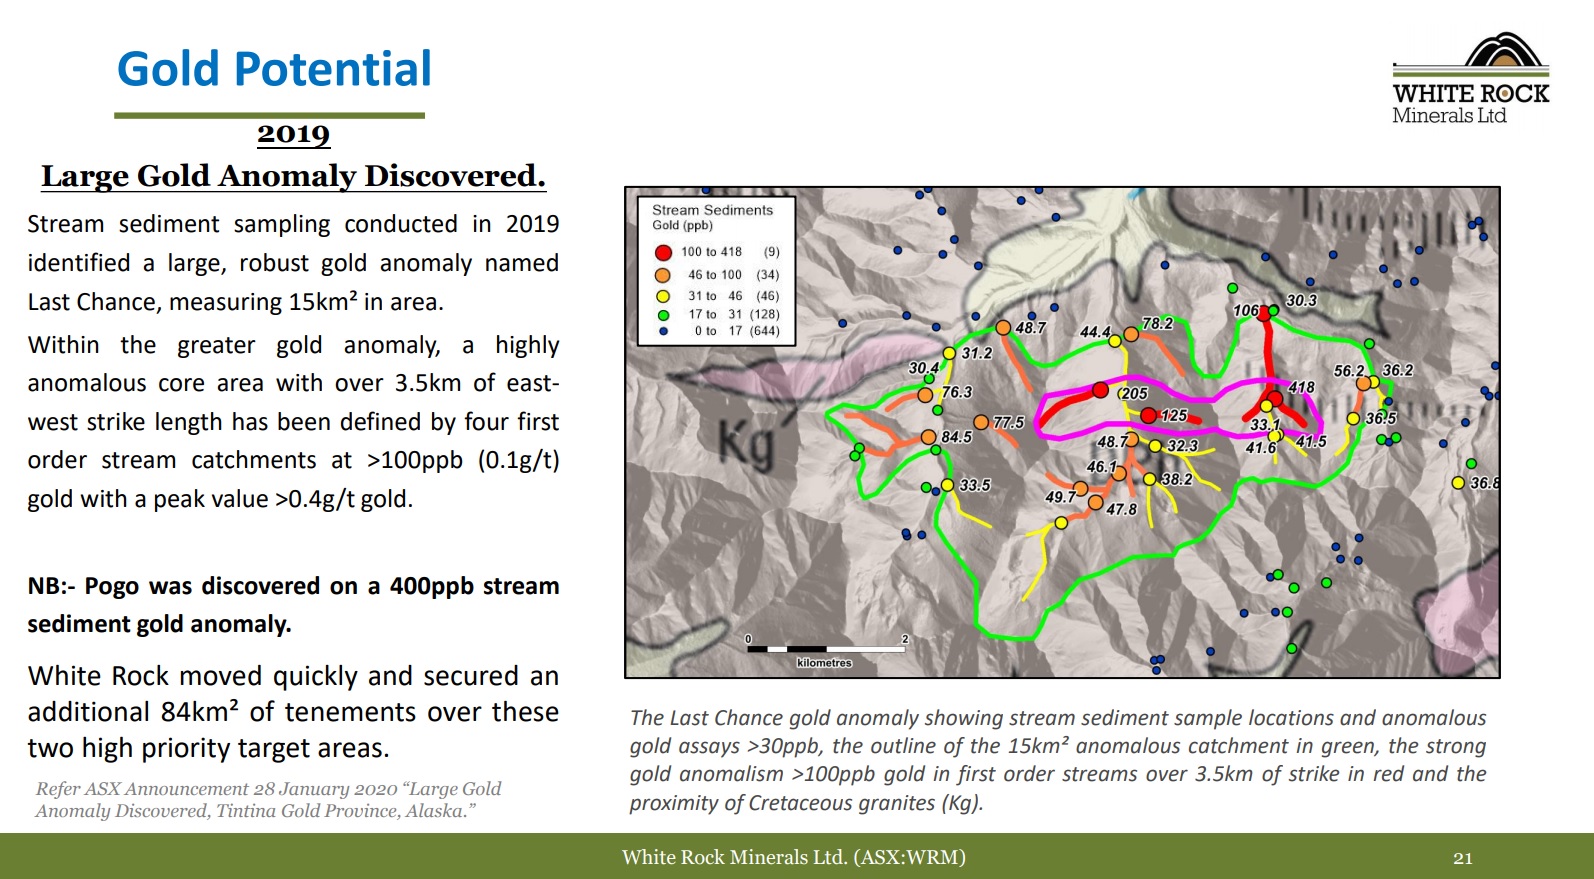
Task: Click the Gold Potential slide title
Action: pyautogui.click(x=274, y=69)
